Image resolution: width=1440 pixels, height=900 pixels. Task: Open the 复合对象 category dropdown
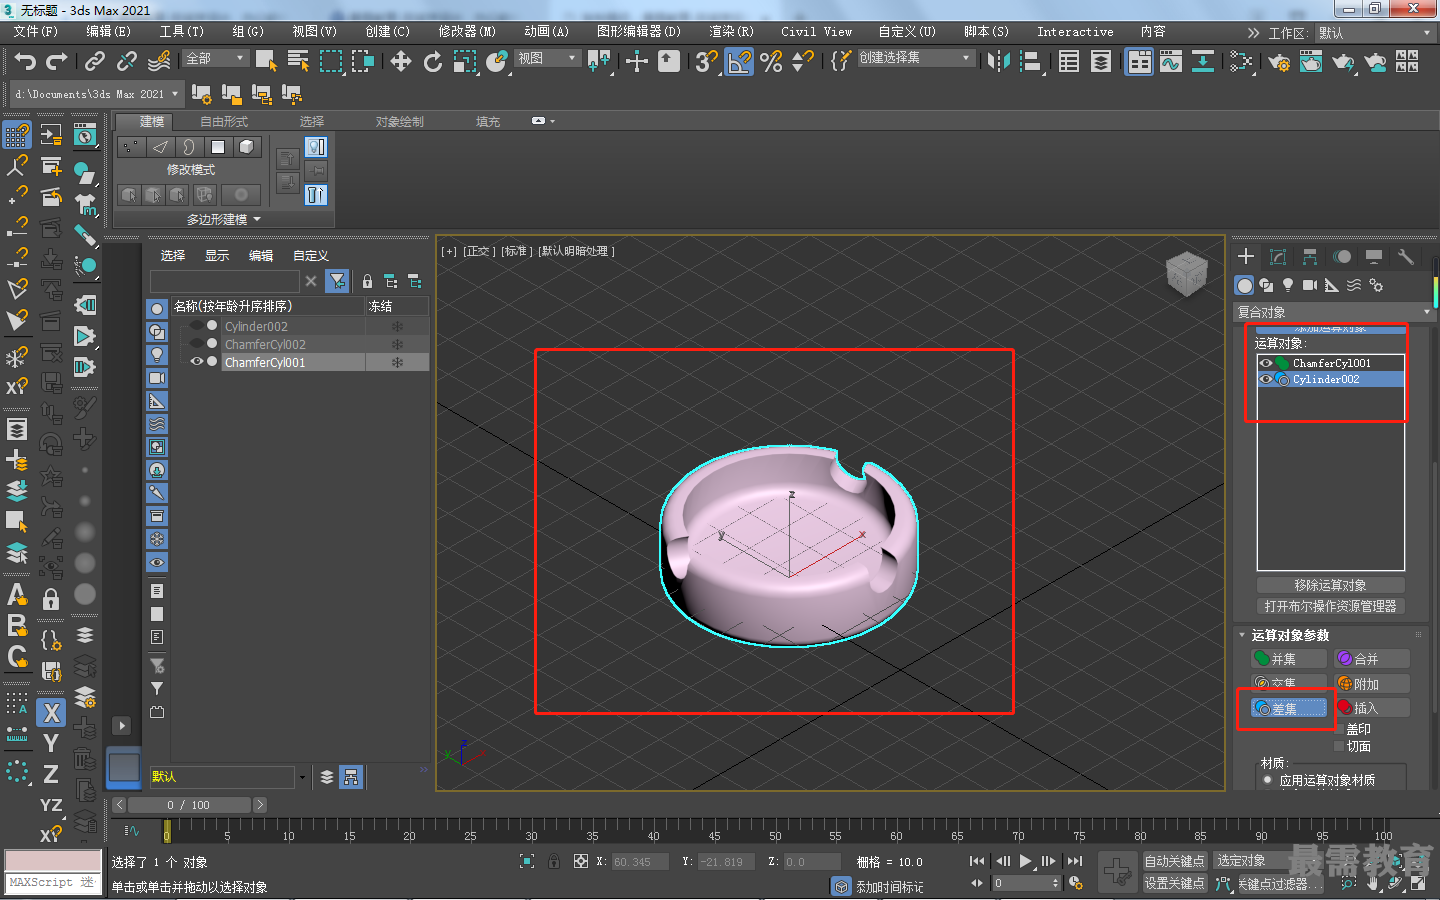[1334, 312]
